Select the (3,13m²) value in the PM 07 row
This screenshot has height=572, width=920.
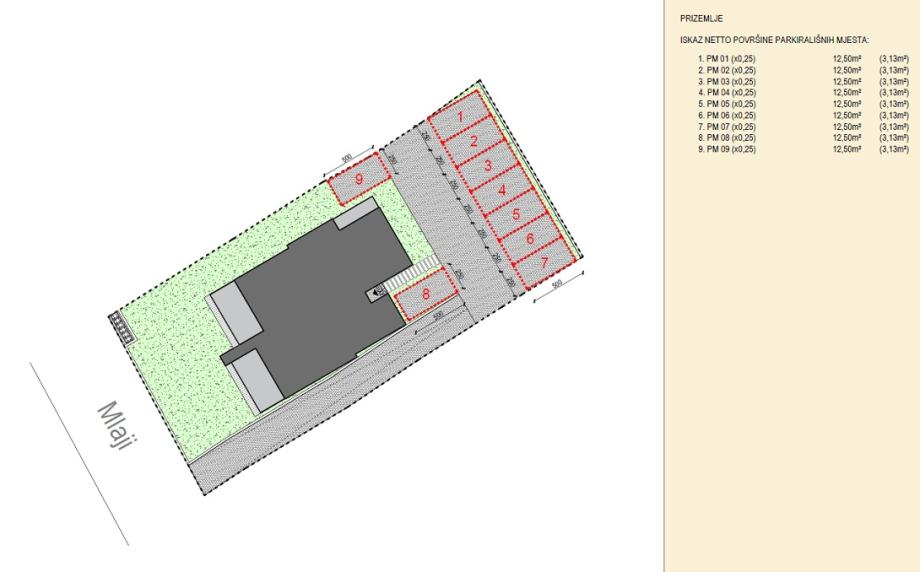coord(894,127)
